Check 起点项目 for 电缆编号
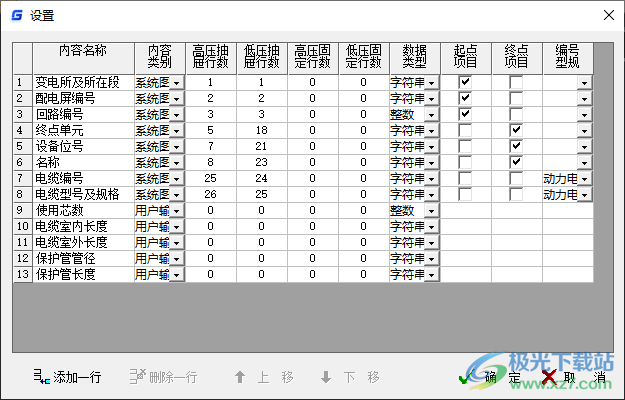The image size is (625, 400). click(x=465, y=178)
